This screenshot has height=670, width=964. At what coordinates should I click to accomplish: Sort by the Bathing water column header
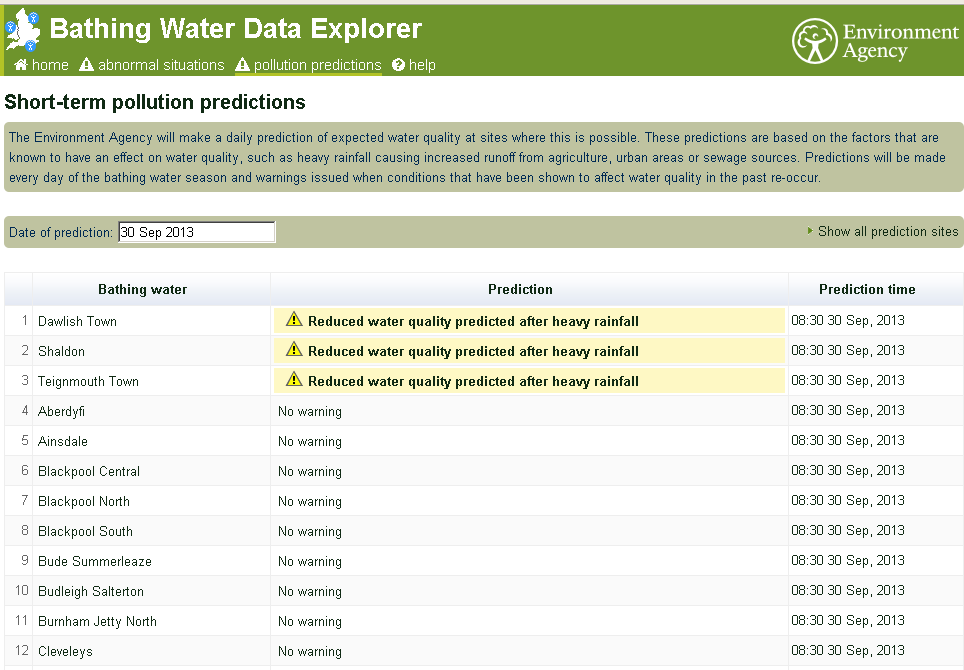pos(142,289)
